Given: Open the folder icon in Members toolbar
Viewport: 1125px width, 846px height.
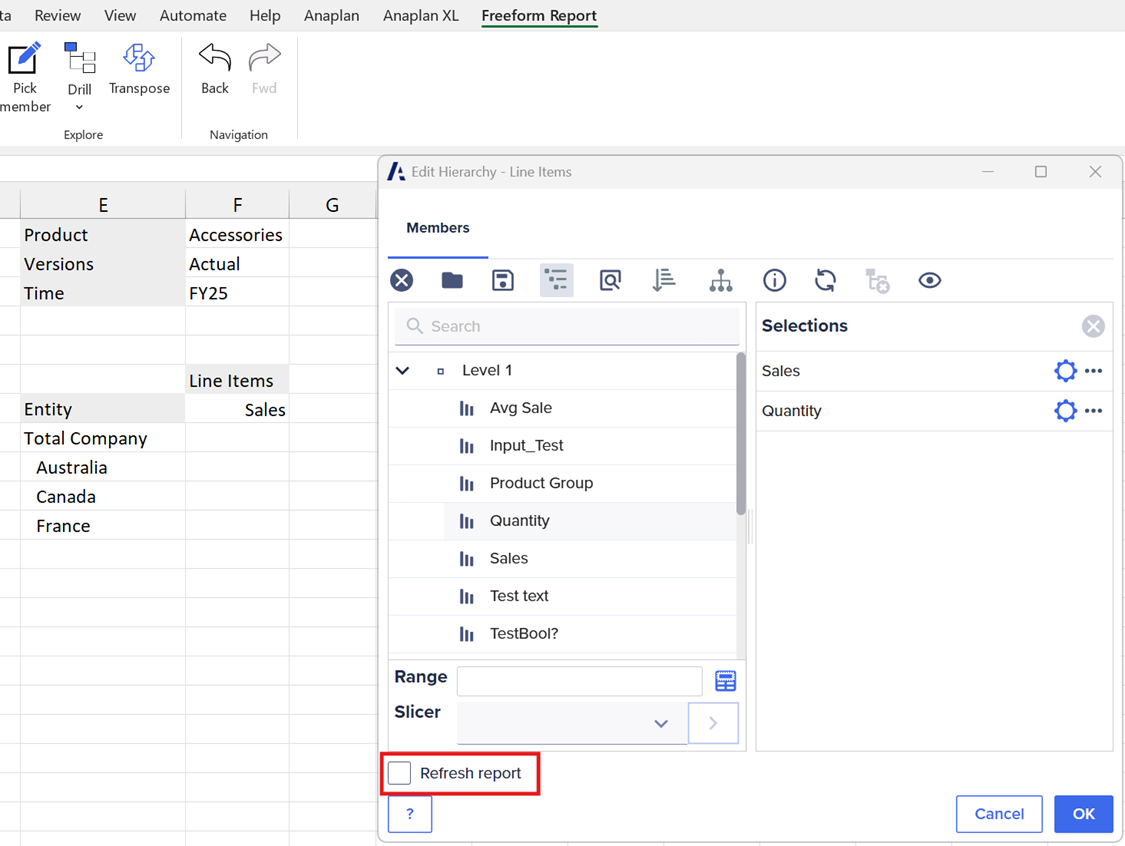Looking at the screenshot, I should [x=452, y=281].
